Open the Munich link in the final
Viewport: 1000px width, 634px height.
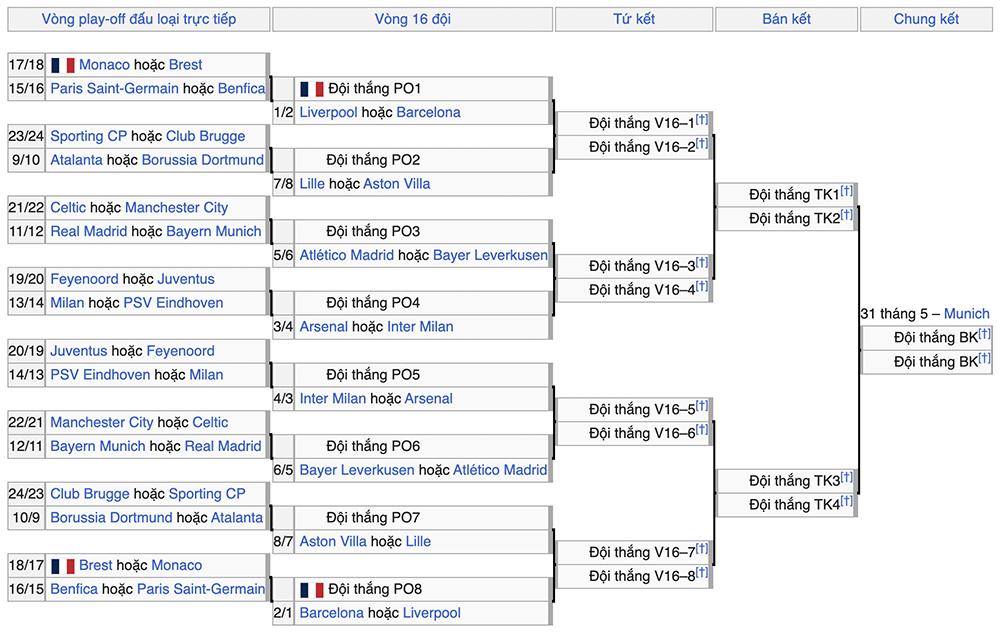pyautogui.click(x=966, y=314)
